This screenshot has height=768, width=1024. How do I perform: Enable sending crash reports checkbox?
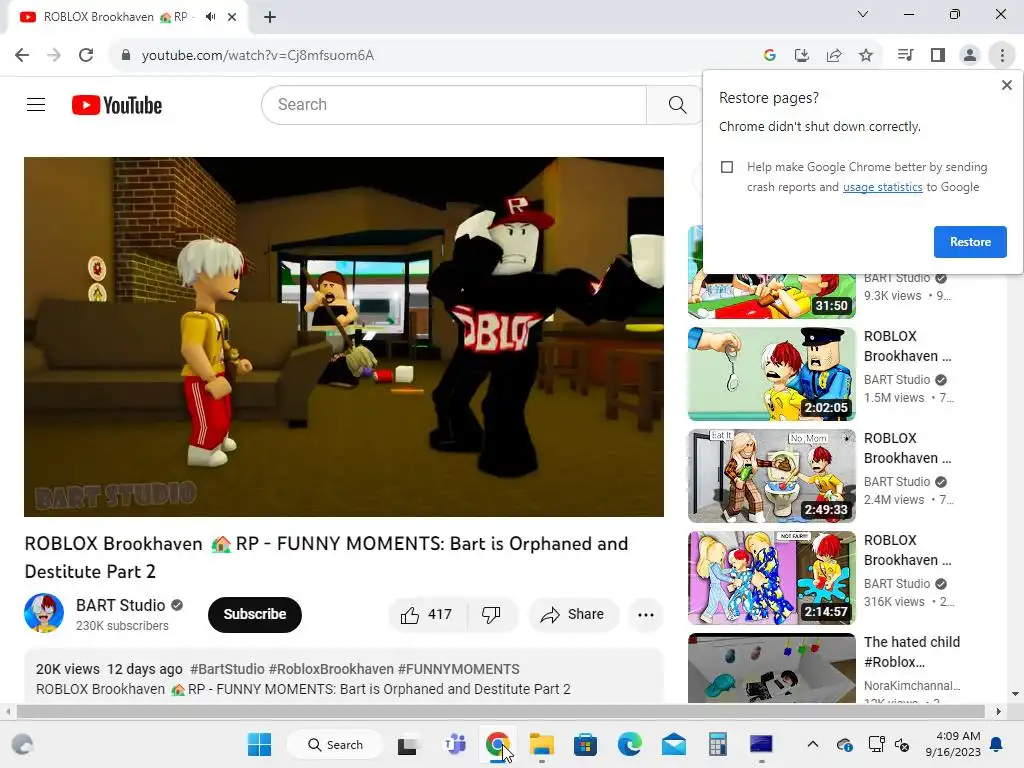727,167
